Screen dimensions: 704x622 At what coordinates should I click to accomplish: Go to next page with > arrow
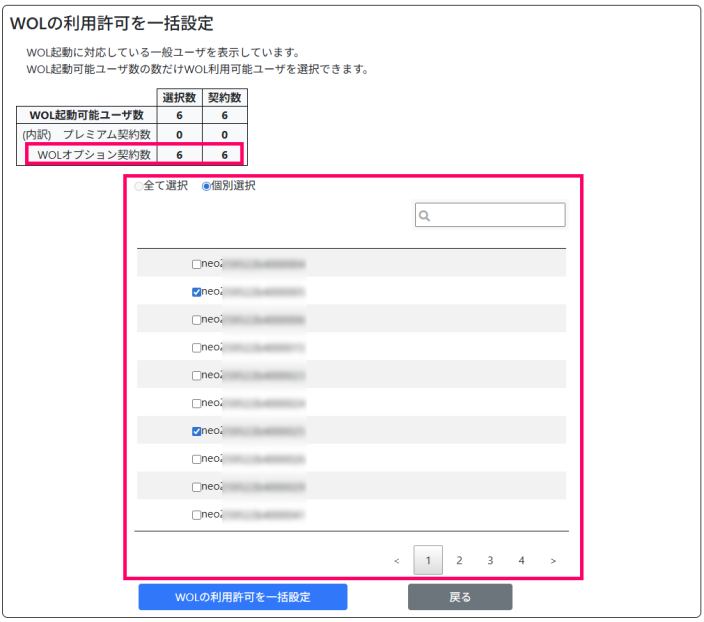tap(553, 561)
